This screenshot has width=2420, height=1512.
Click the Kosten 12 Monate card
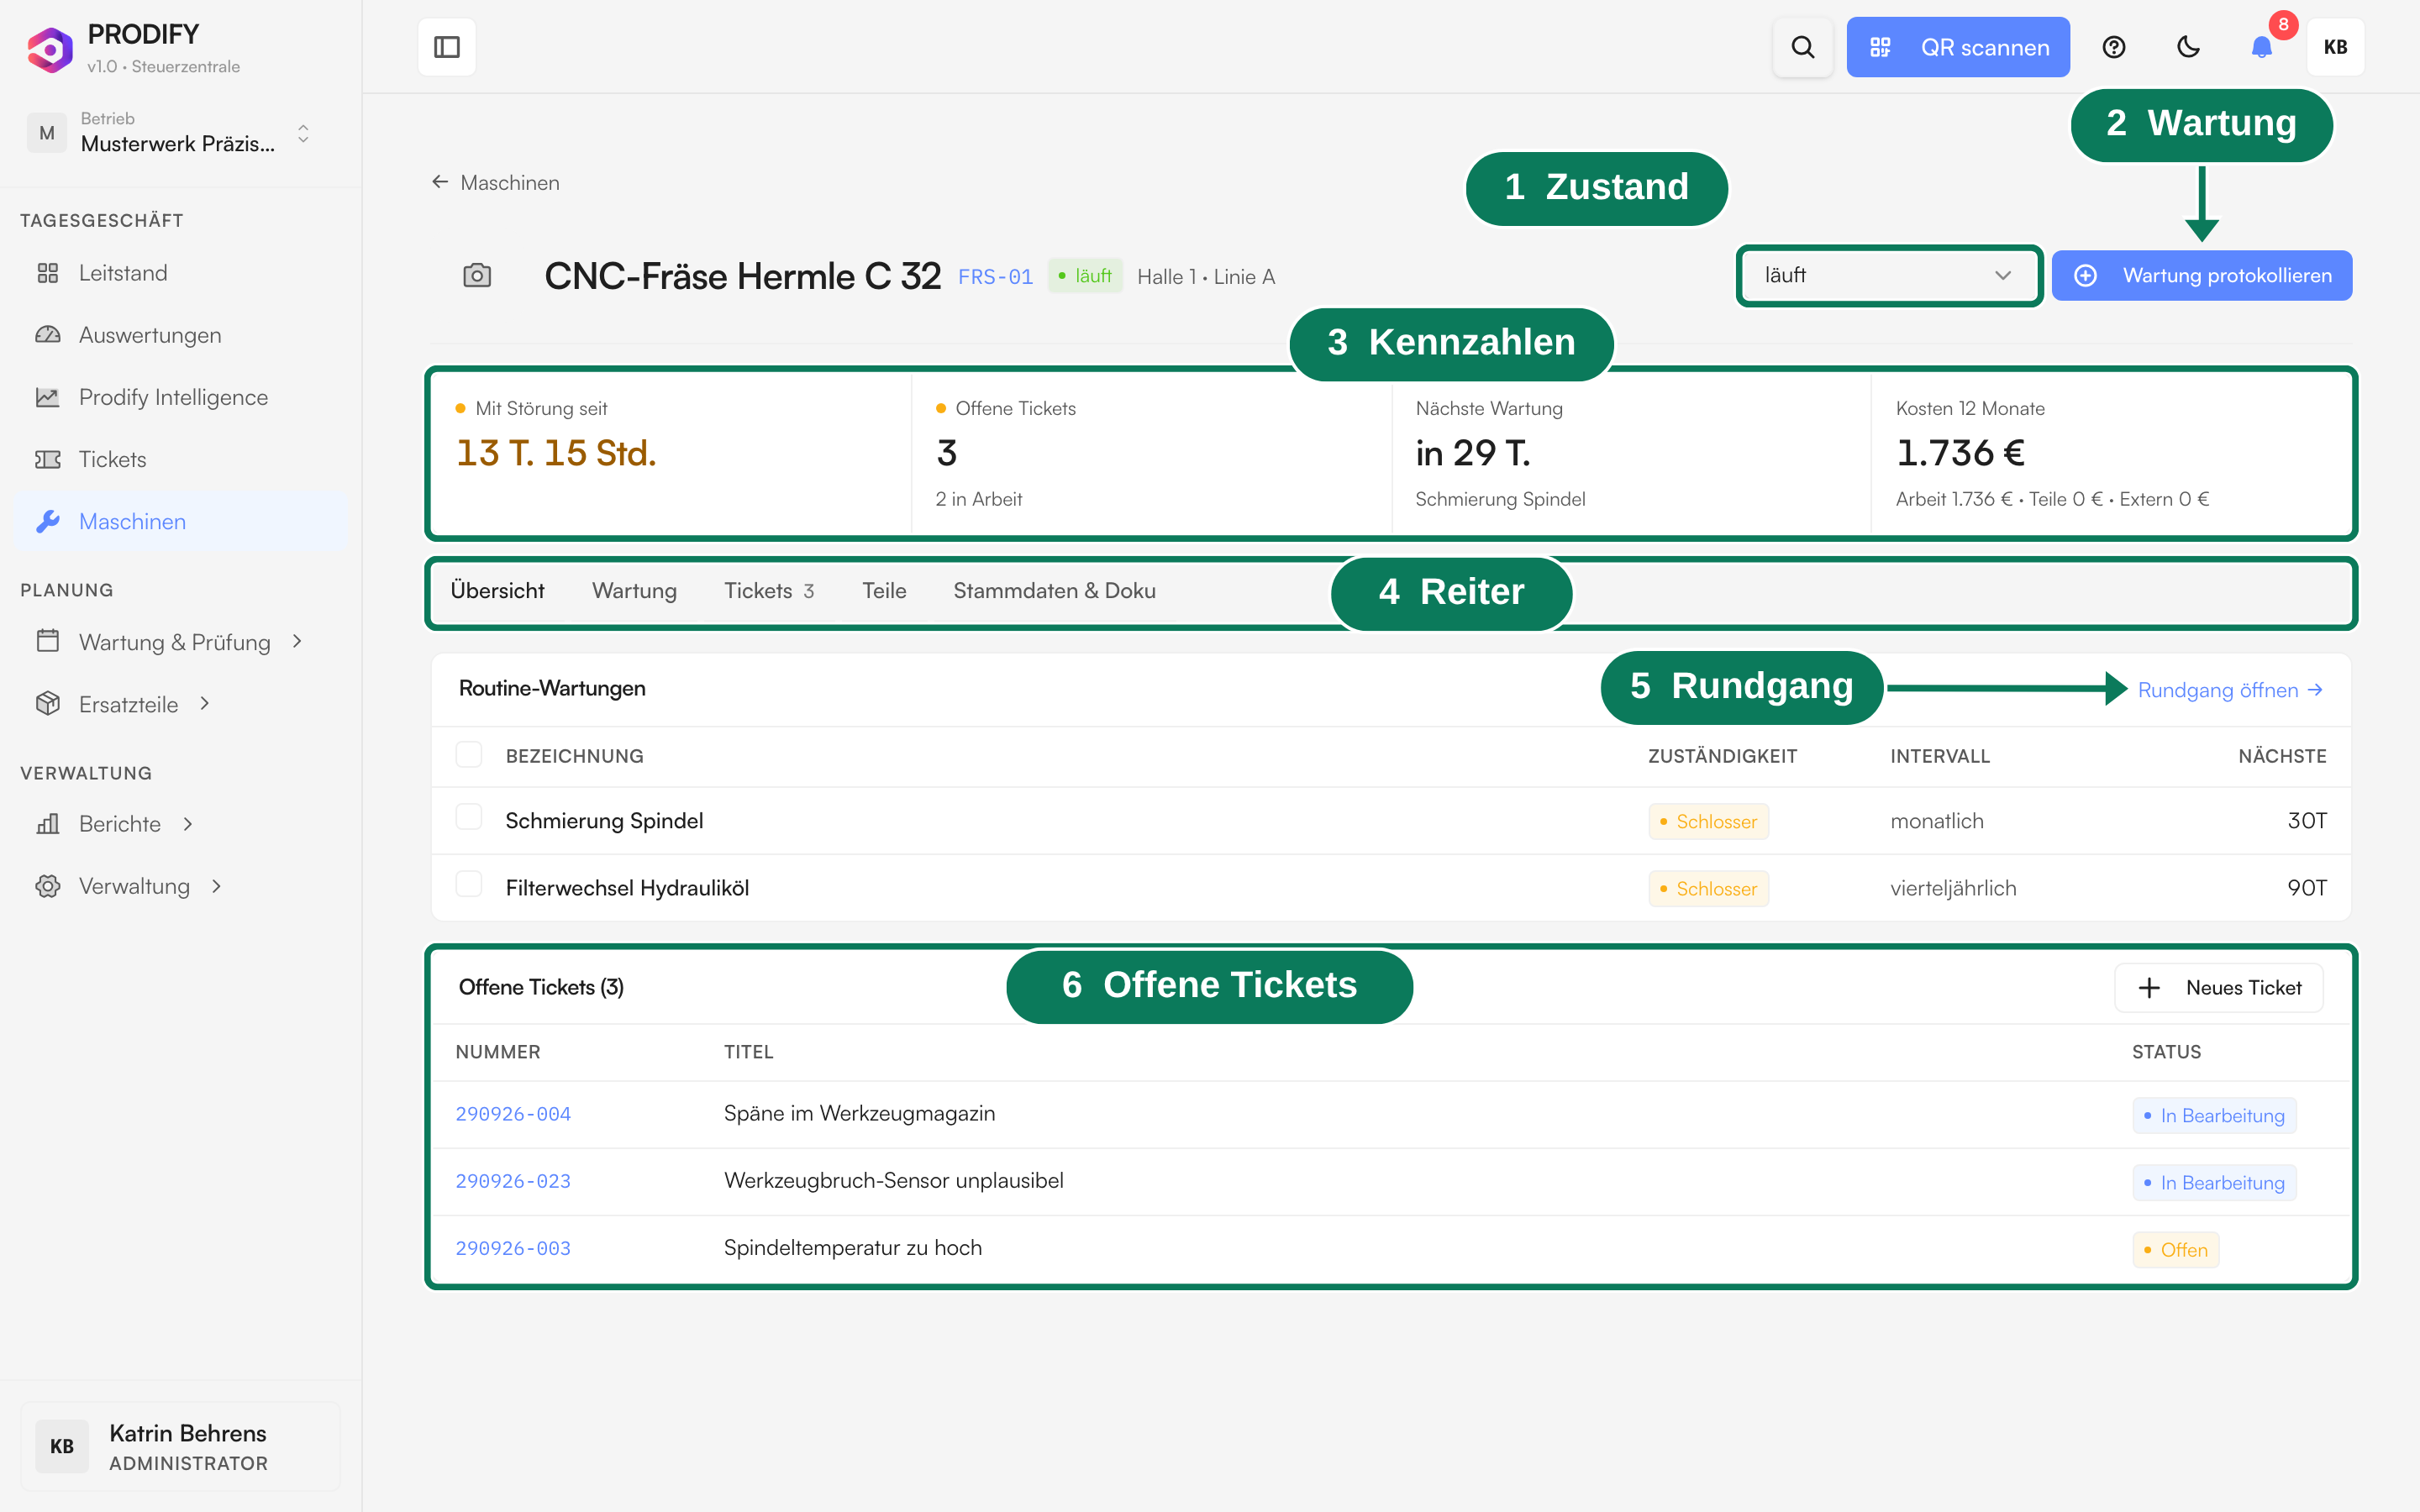2110,454
